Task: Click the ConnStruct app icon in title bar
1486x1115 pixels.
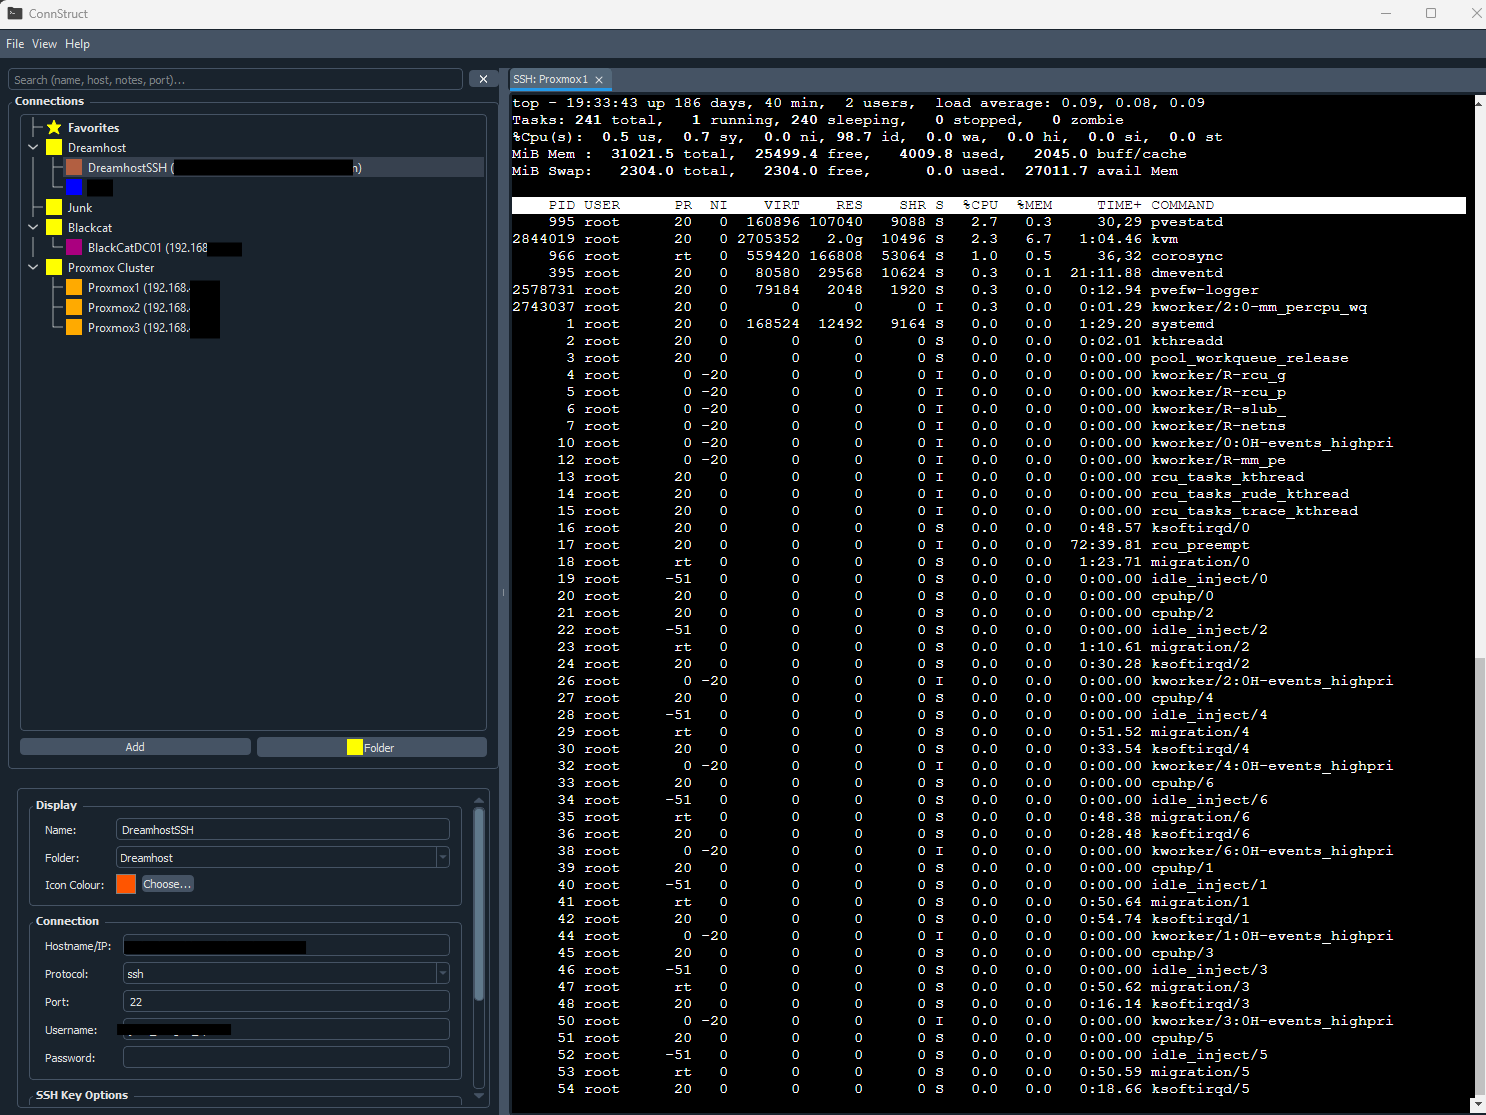Action: tap(15, 13)
